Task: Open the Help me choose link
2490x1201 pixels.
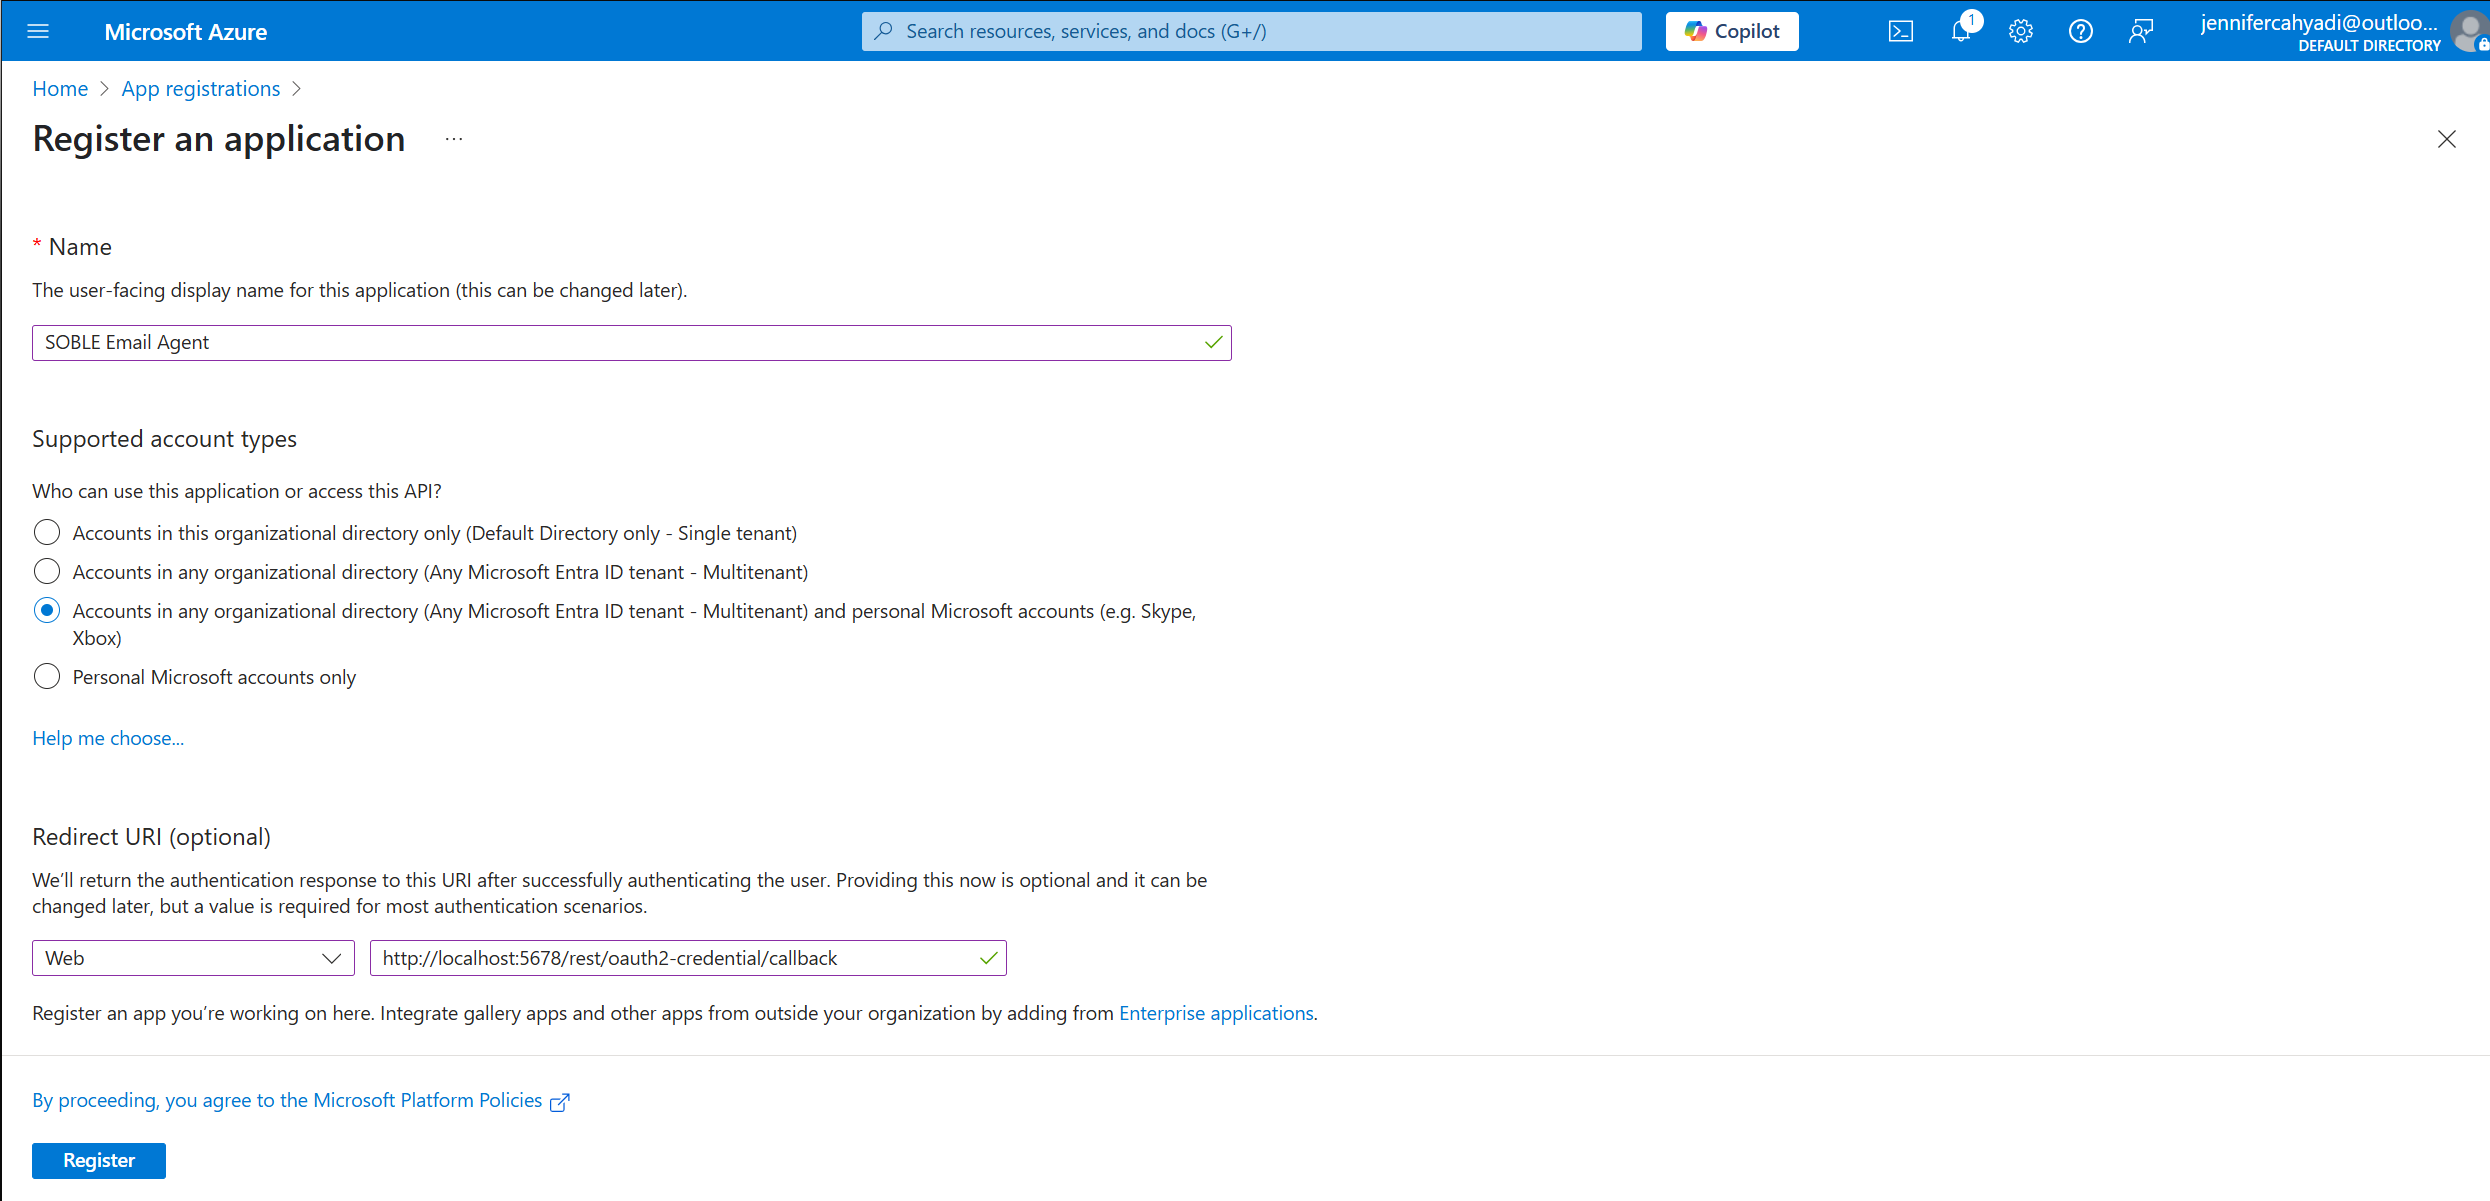Action: point(108,738)
